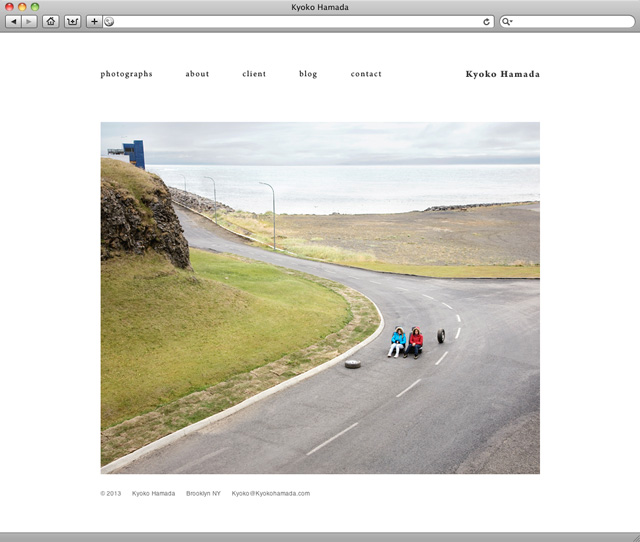
Task: Click the © 2013 copyright text
Action: (111, 493)
